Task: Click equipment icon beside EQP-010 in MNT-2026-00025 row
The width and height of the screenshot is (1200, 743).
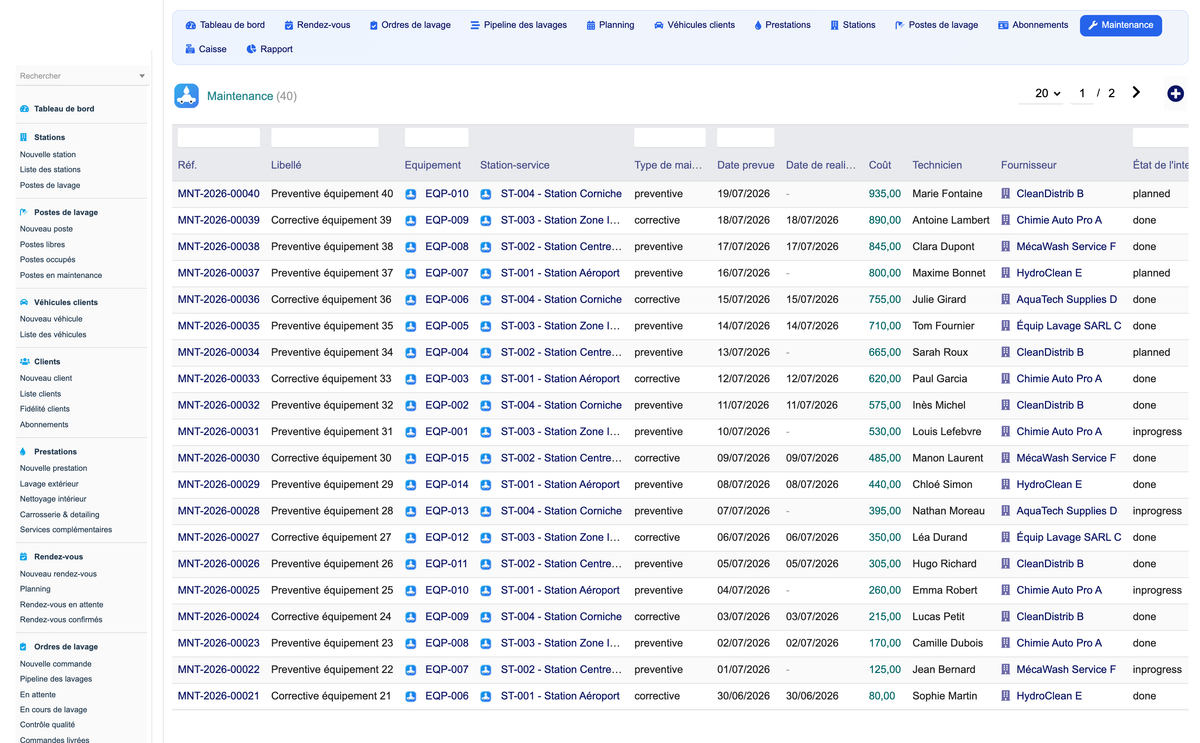Action: click(411, 591)
